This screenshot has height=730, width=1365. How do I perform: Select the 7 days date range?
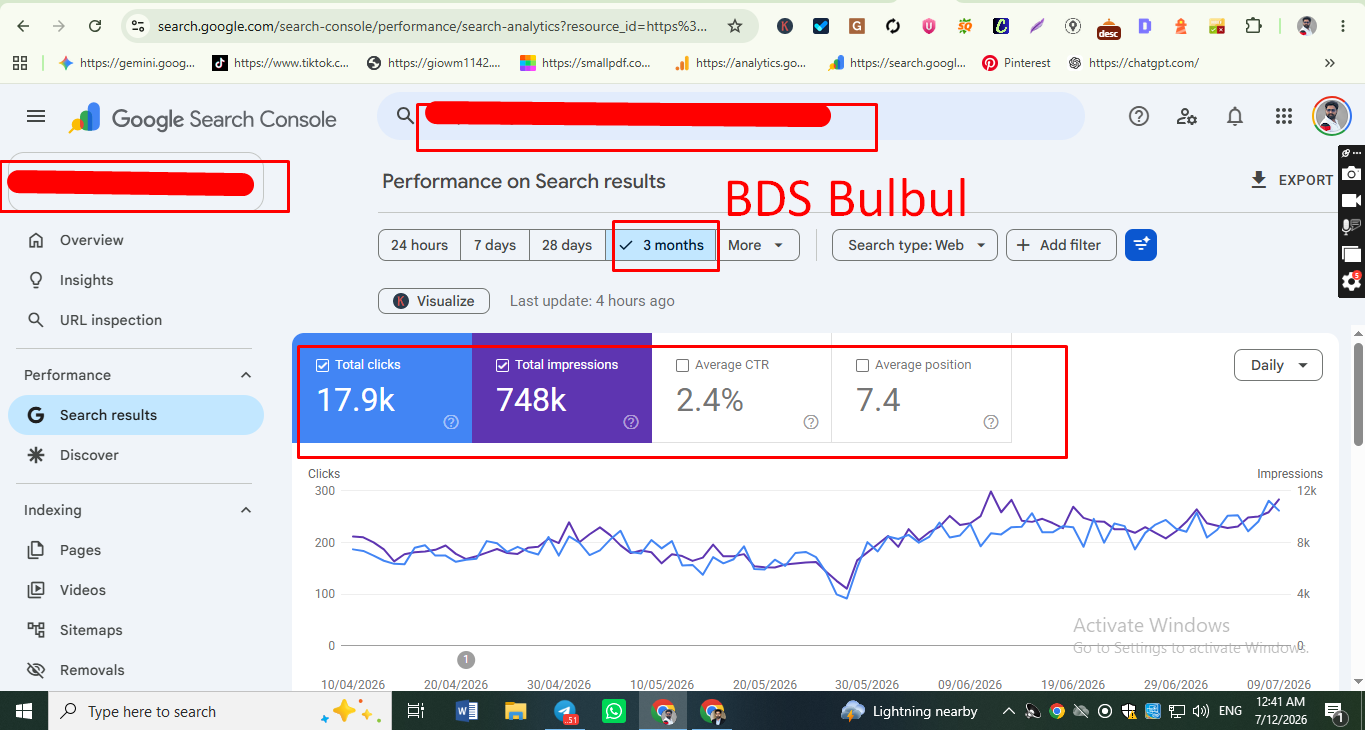(495, 245)
